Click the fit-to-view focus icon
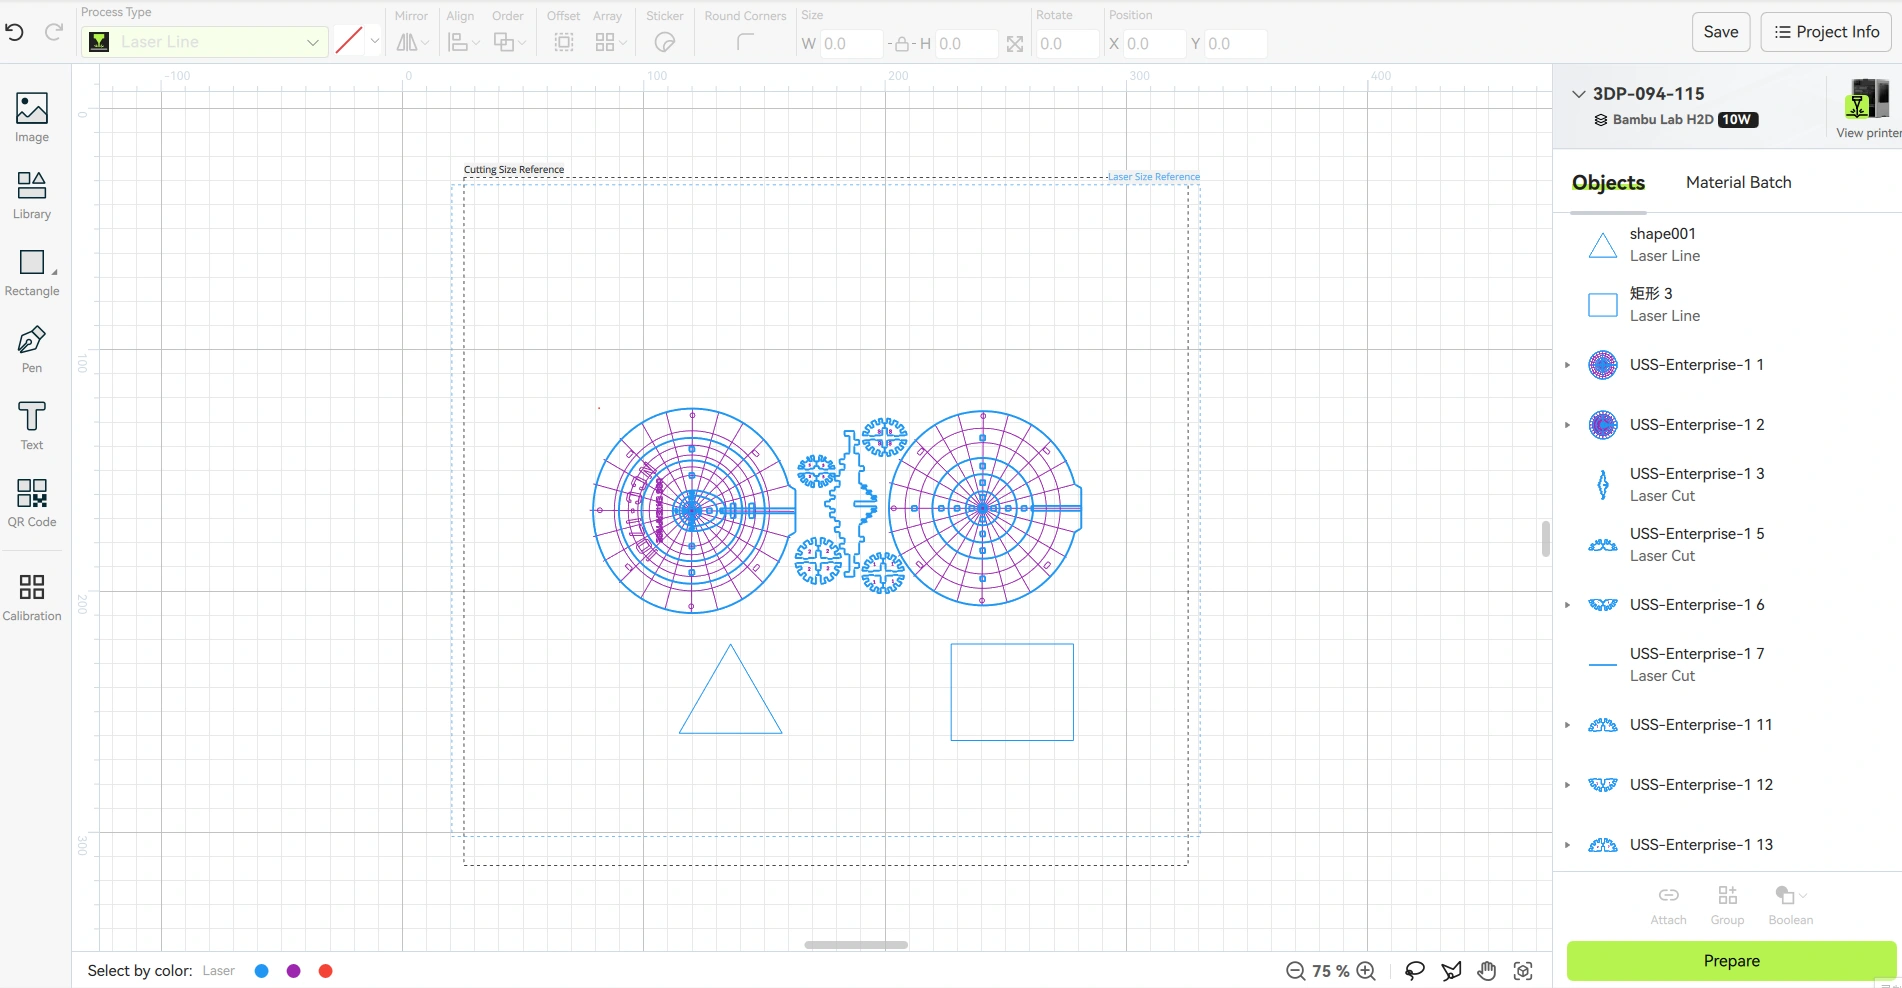Screen dimensions: 1902x988 (x=1523, y=971)
